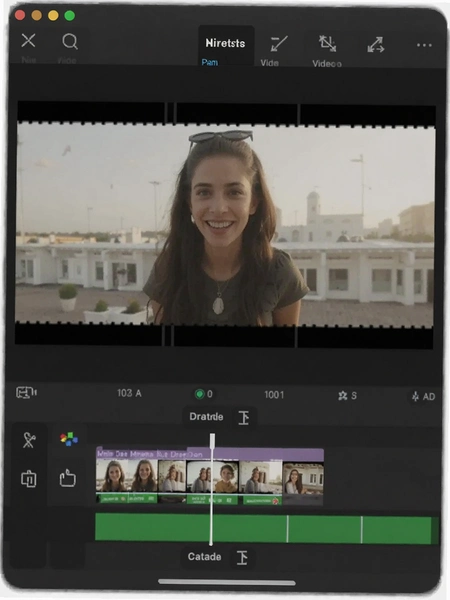Select the Videoo crop tool icon
Screen dimensions: 450x600
[x=328, y=44]
